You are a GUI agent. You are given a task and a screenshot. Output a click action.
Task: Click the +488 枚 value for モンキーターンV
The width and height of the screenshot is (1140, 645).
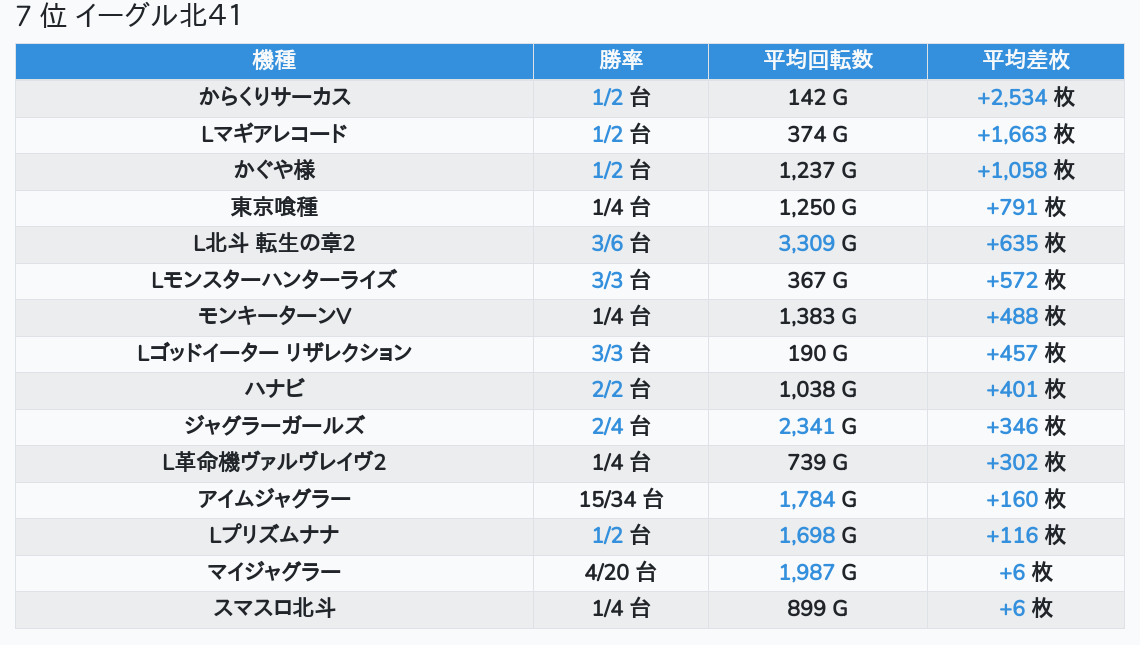point(1025,316)
